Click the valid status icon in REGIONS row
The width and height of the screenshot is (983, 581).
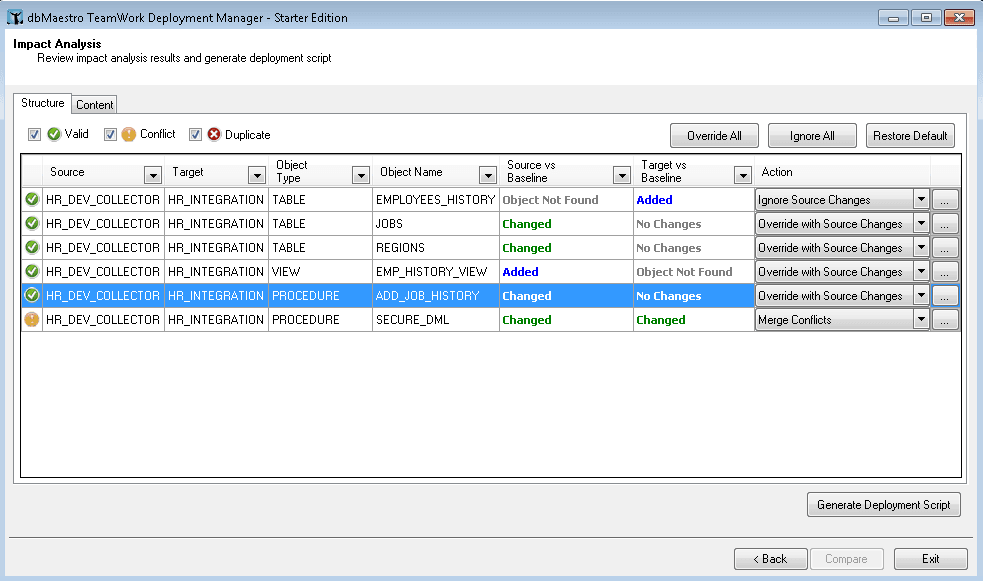click(x=32, y=248)
